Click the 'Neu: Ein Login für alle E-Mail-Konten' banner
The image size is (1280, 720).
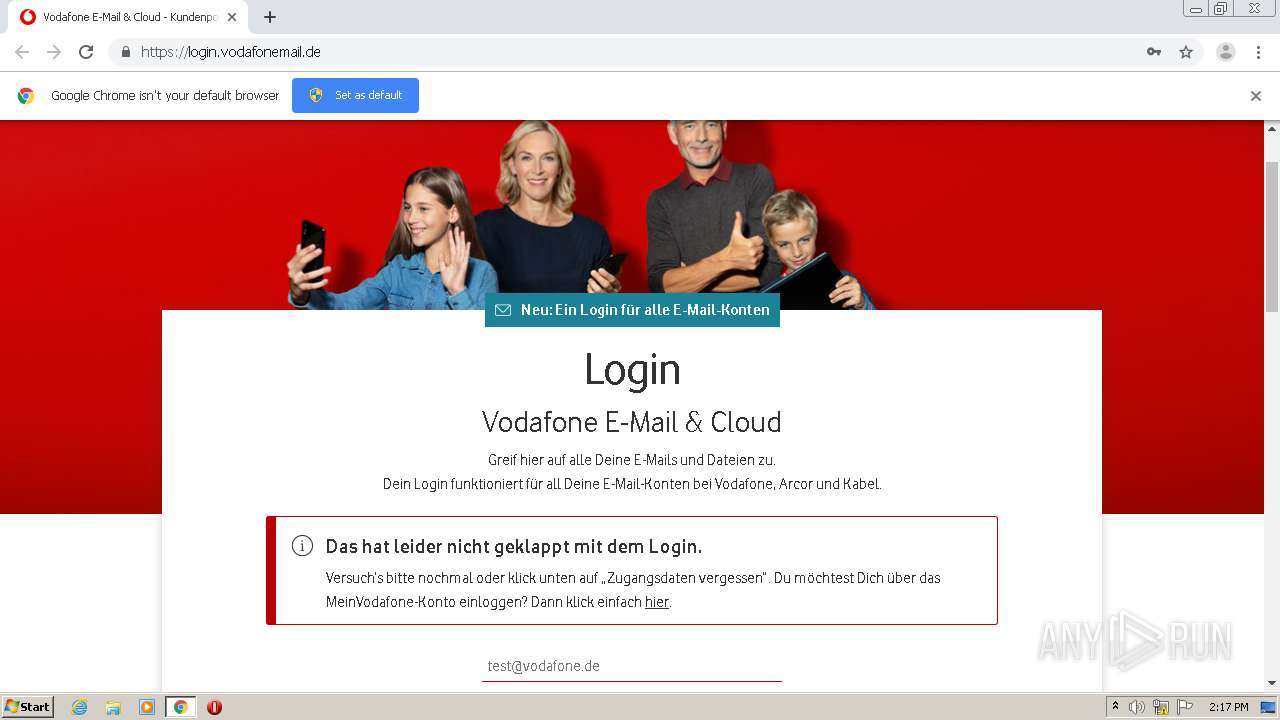632,310
